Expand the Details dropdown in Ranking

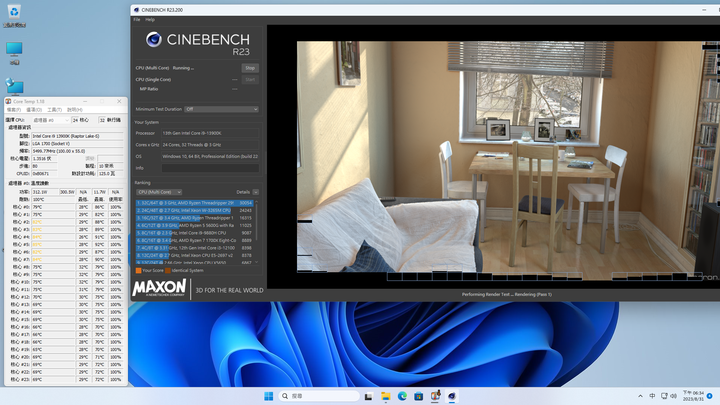click(x=255, y=192)
